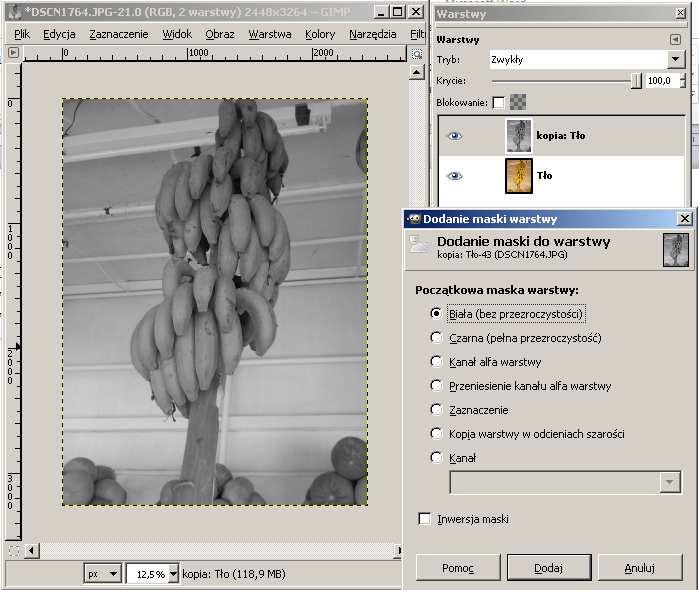Maximize the GIMP image window
Viewport: 699px width, 590px height.
point(398,12)
